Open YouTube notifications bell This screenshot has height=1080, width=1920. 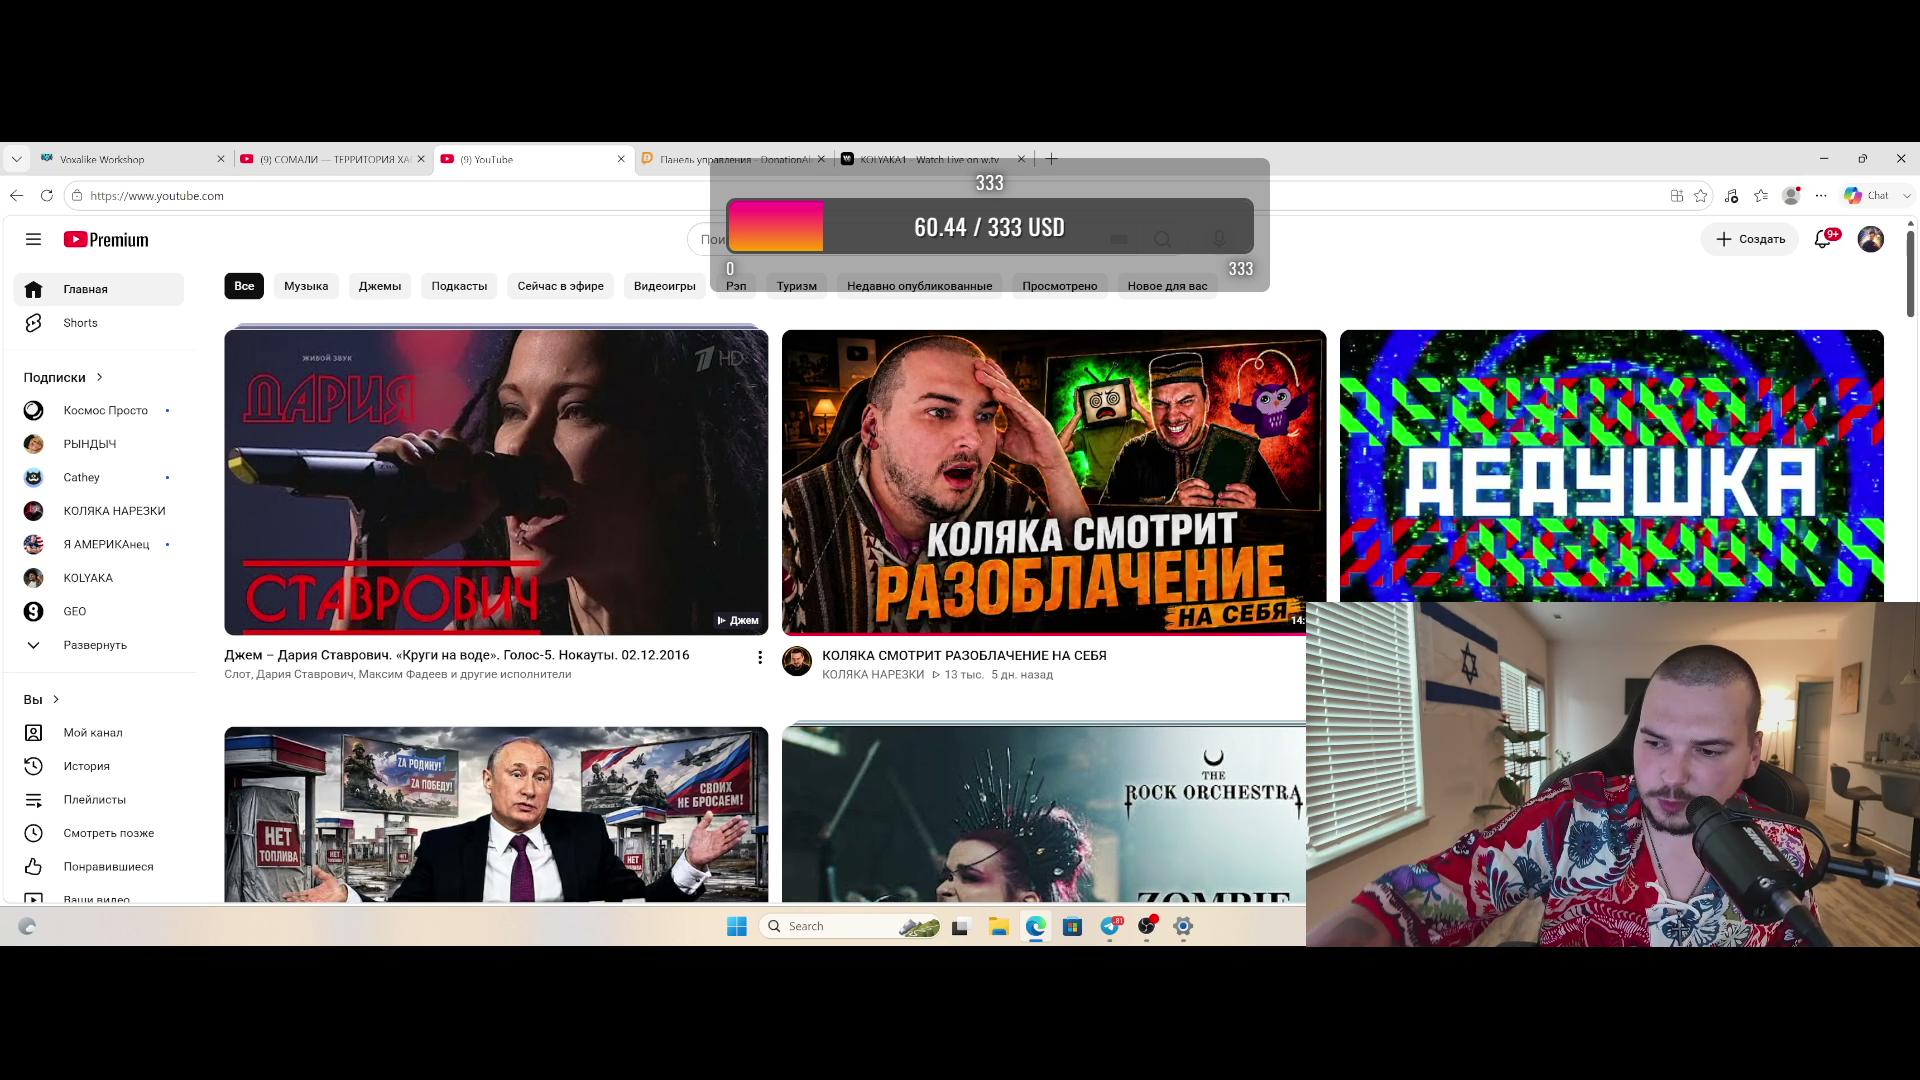click(1823, 240)
